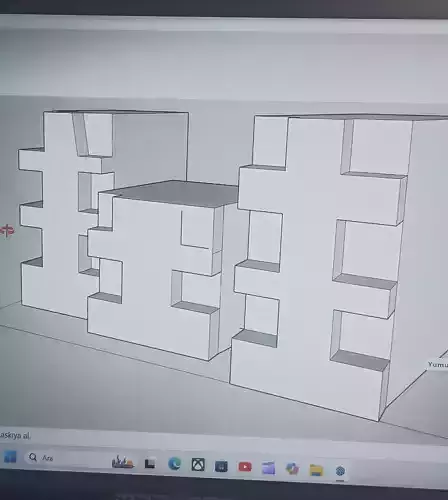Image resolution: width=448 pixels, height=500 pixels.
Task: Switch to the active round blue app icon
Action: coord(340,471)
